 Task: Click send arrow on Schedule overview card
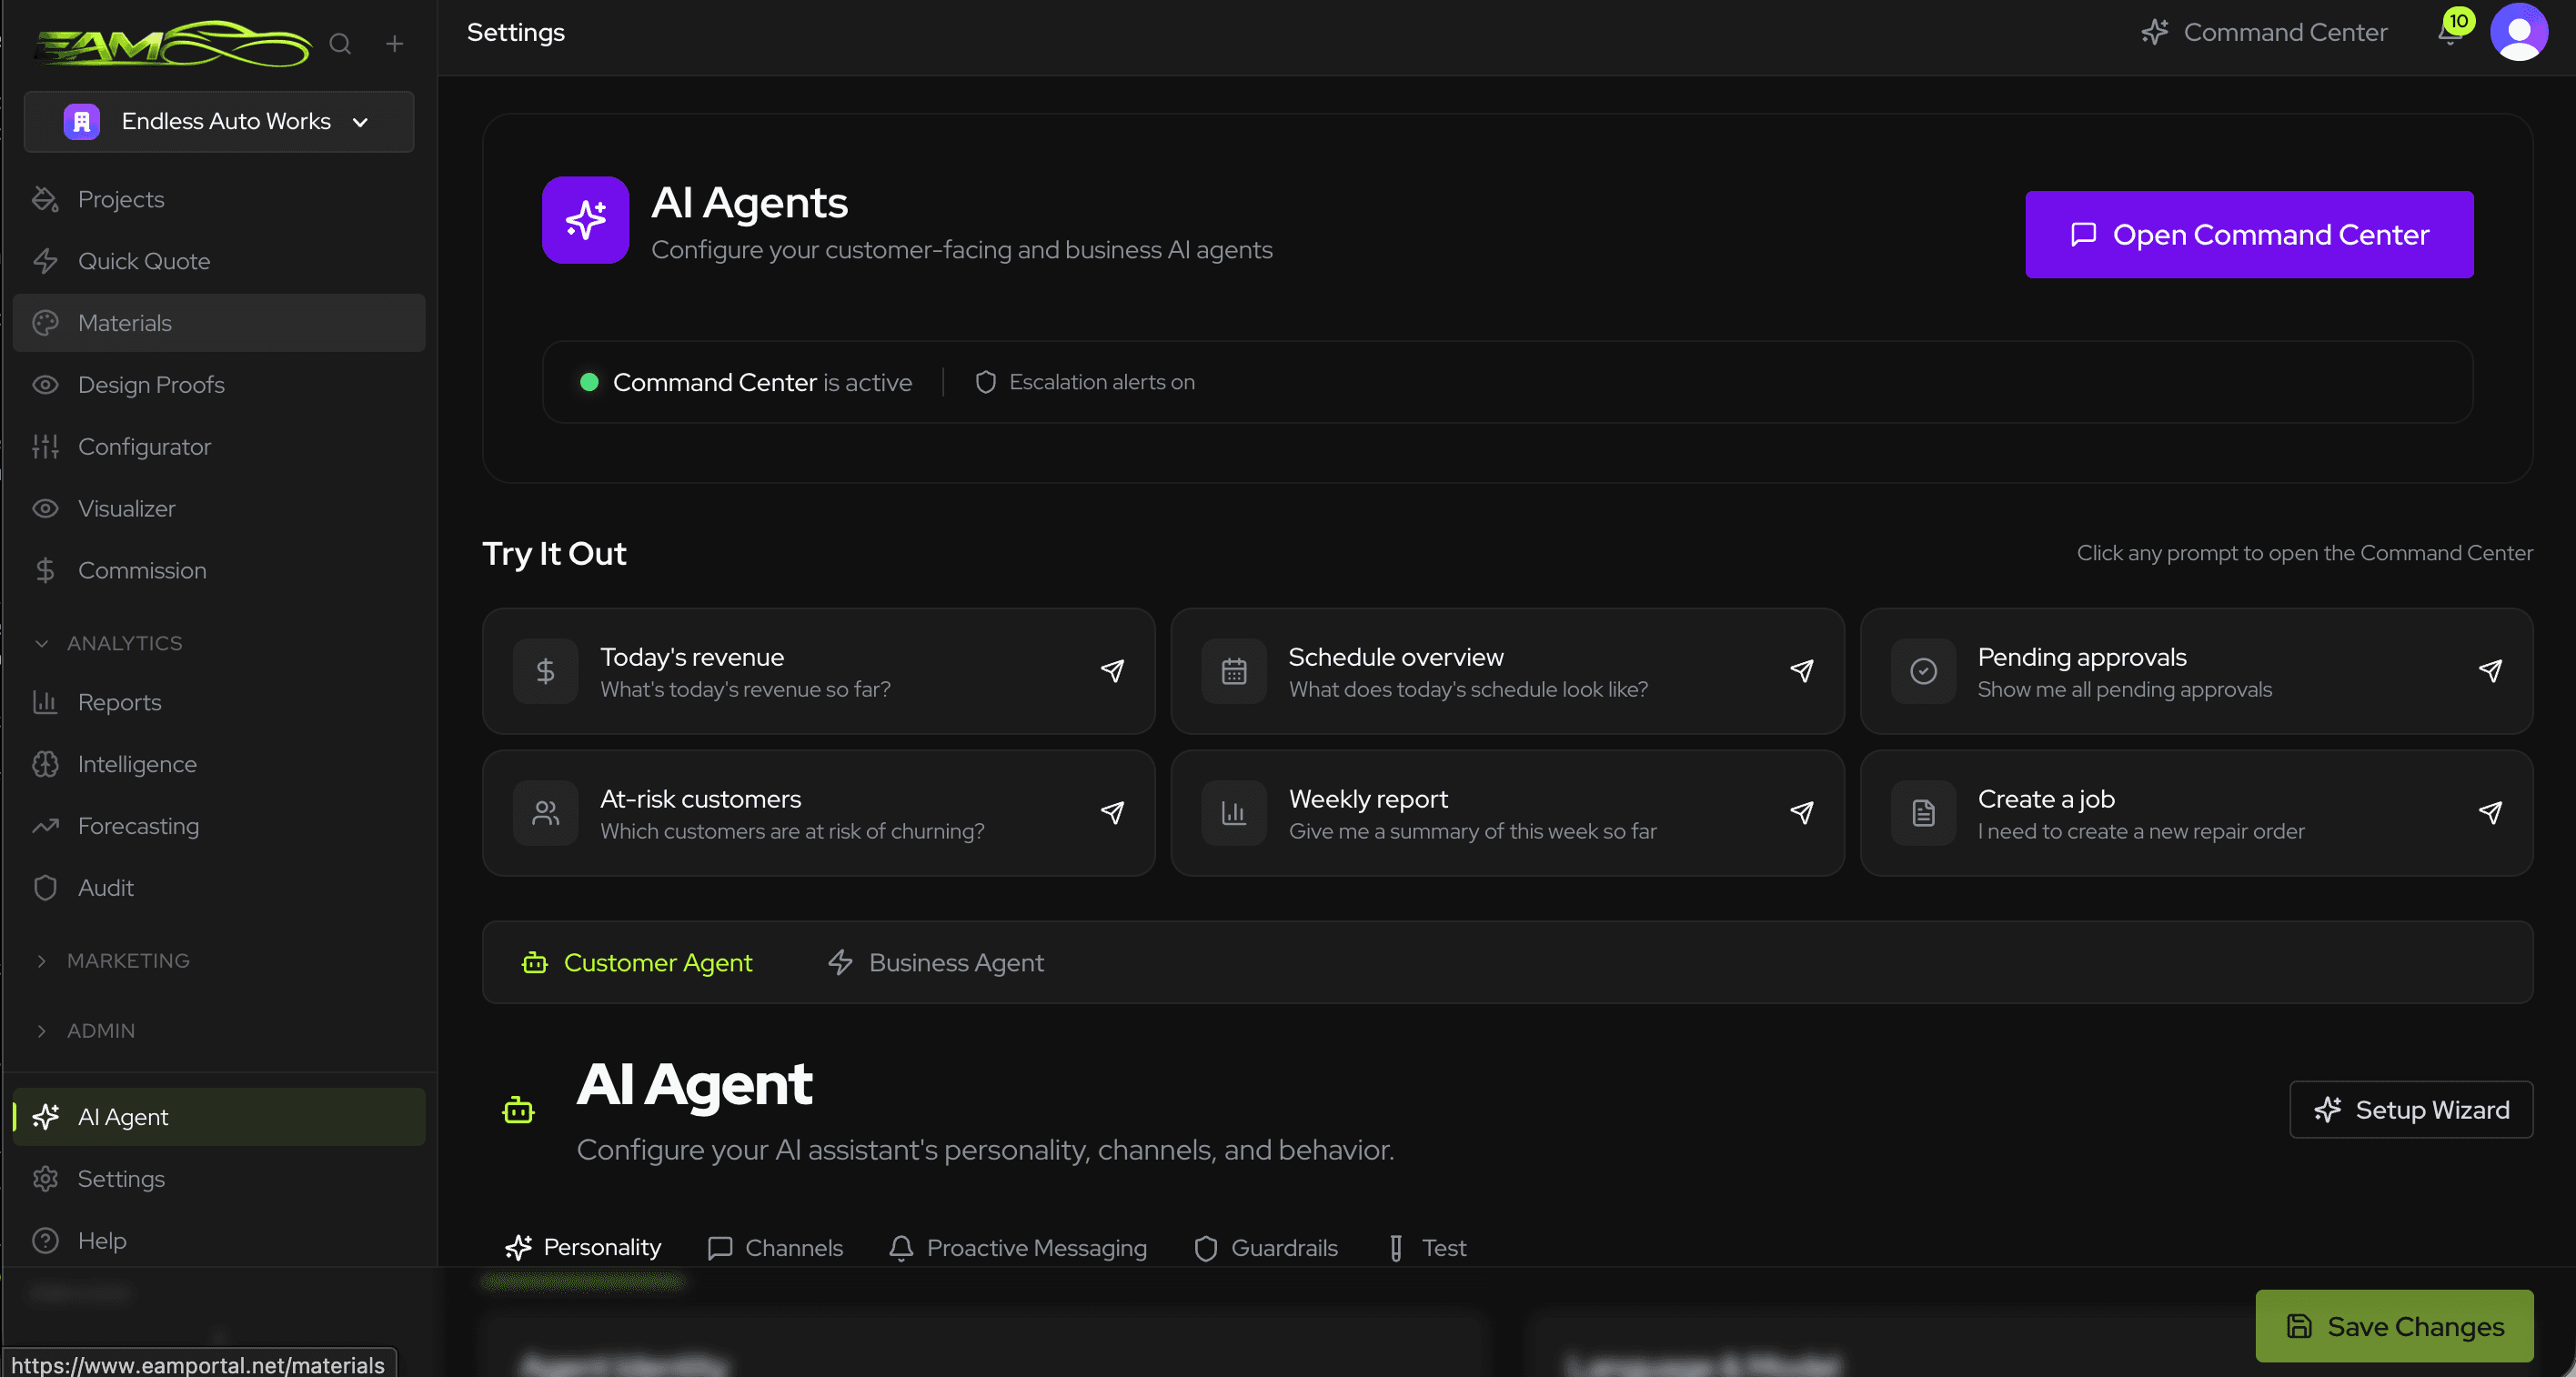[1802, 671]
